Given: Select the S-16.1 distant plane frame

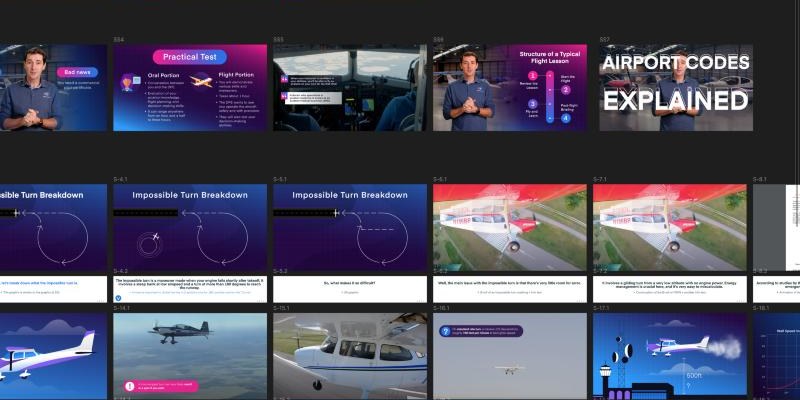Looking at the screenshot, I should pyautogui.click(x=510, y=356).
